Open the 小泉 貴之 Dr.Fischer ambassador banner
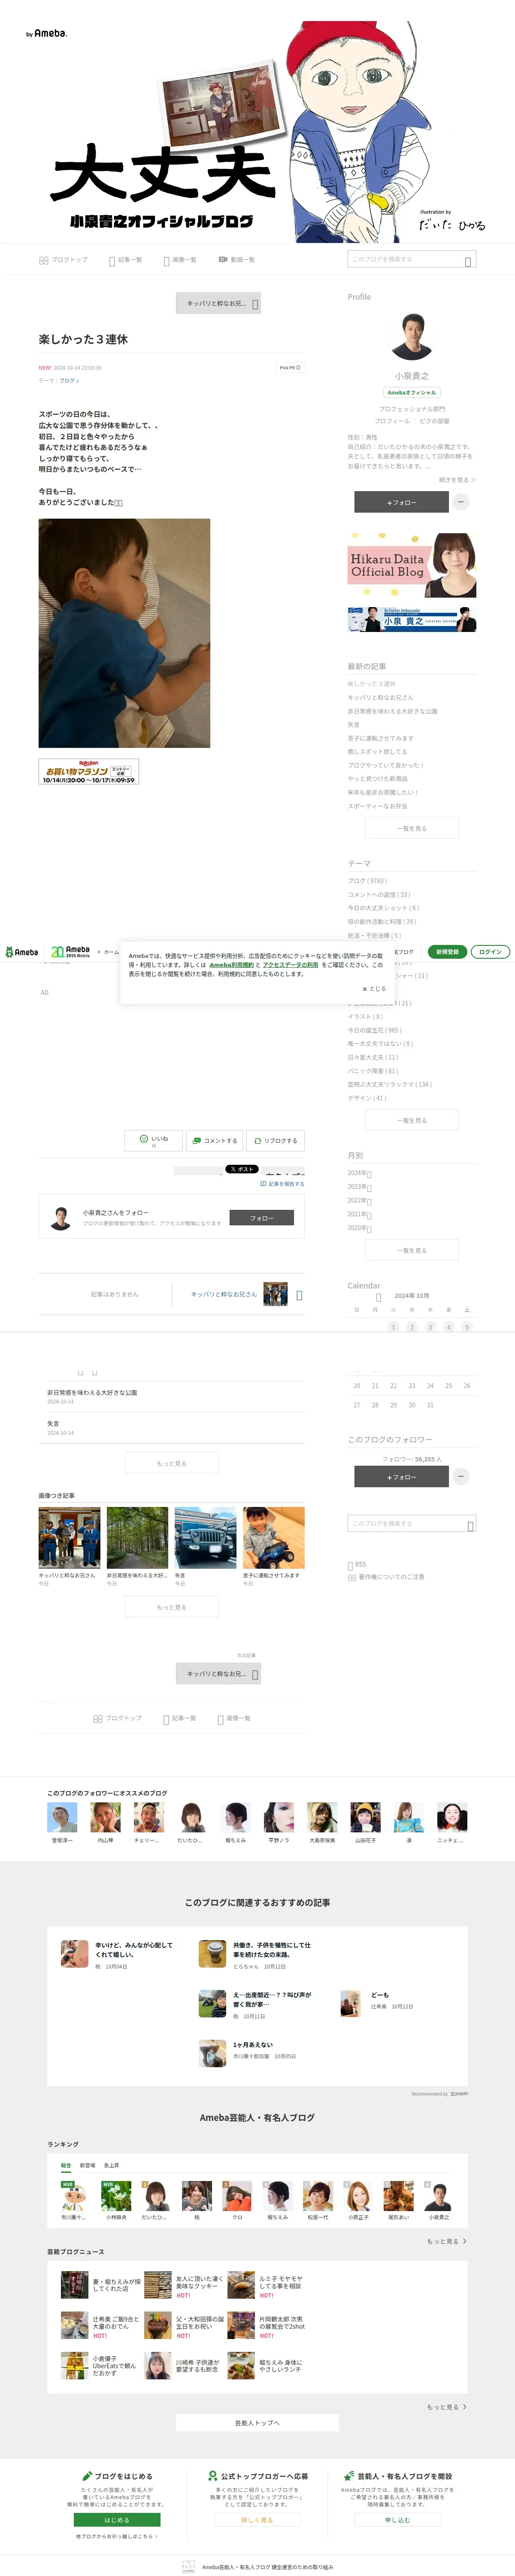 point(412,620)
